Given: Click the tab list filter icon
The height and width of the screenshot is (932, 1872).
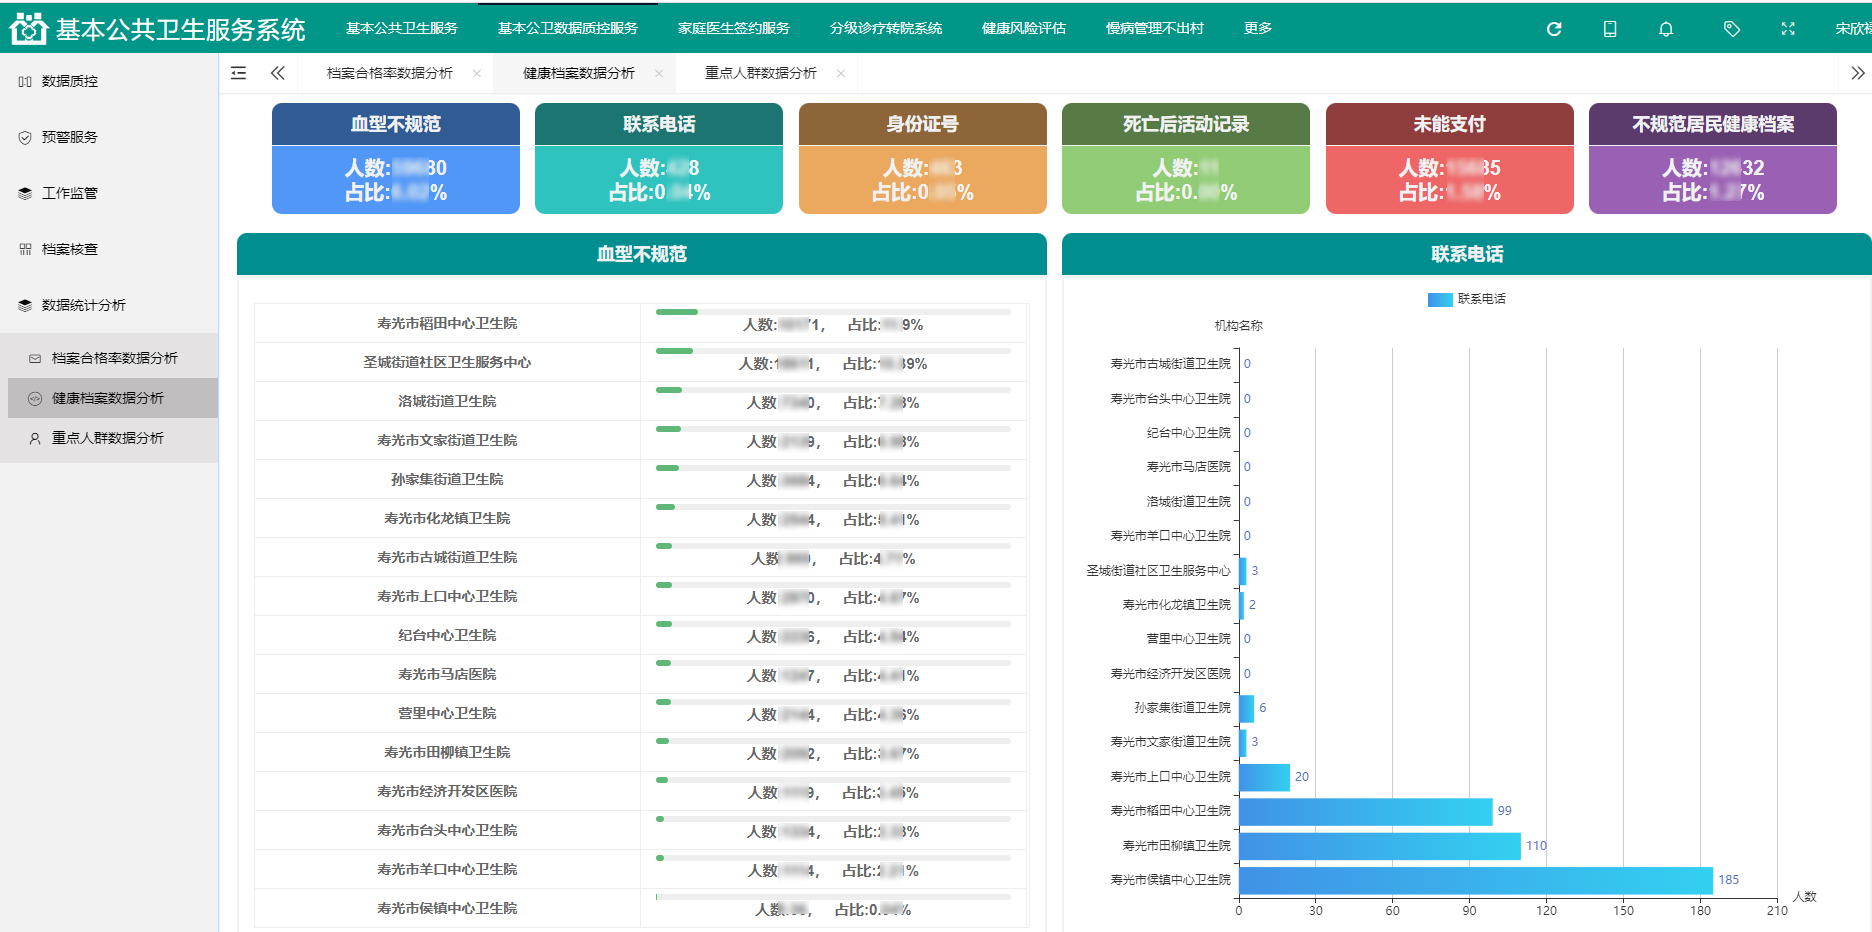Looking at the screenshot, I should pyautogui.click(x=238, y=72).
